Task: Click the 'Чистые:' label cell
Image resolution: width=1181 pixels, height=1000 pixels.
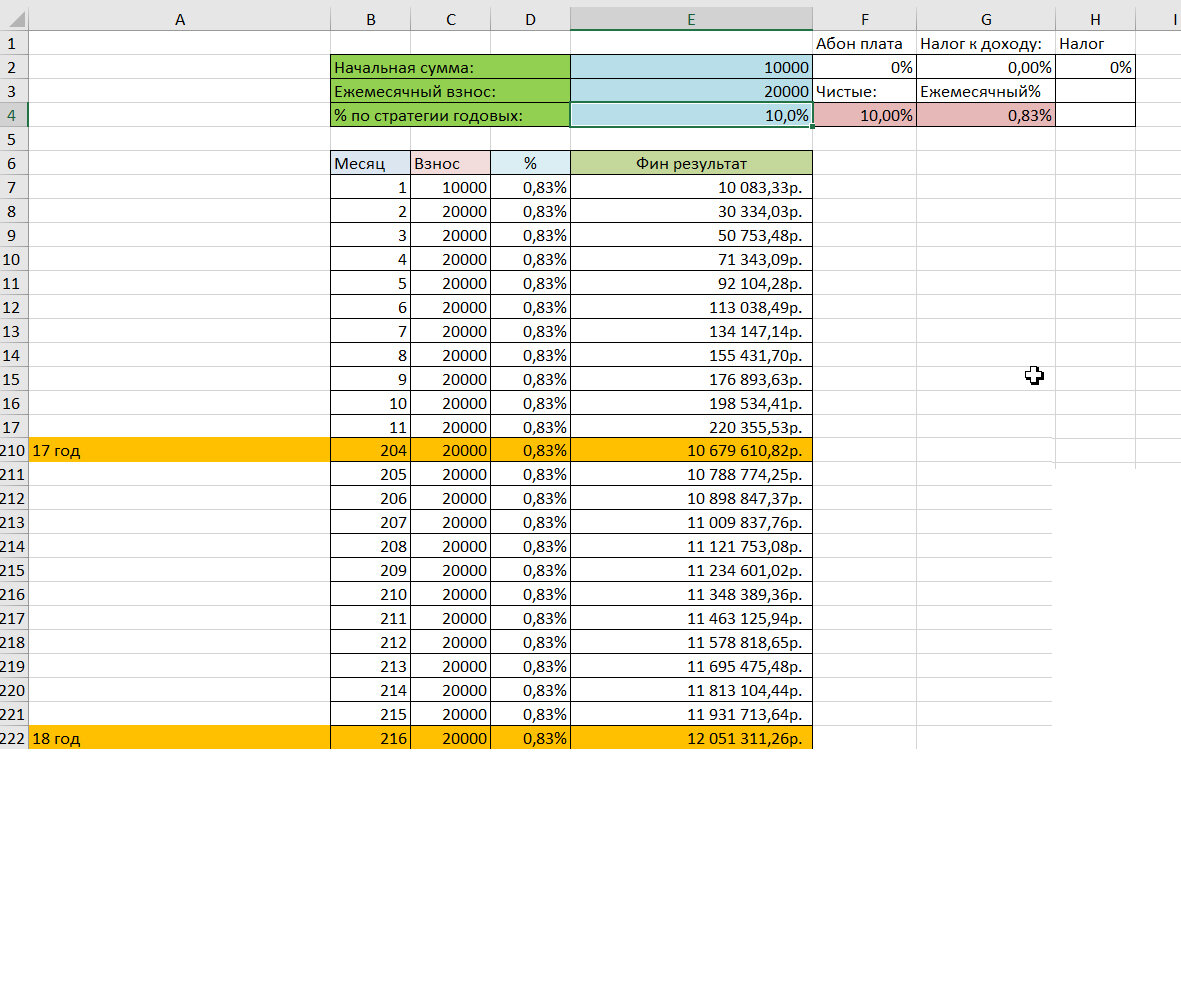Action: click(865, 91)
